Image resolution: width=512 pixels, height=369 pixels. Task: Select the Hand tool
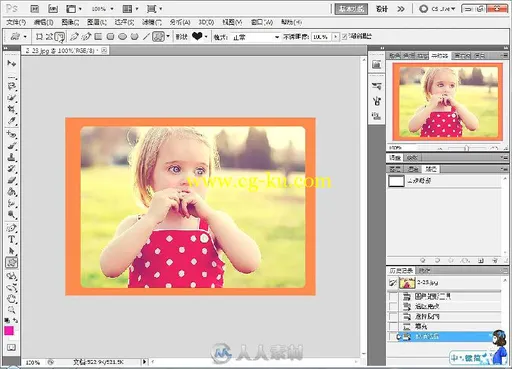(11, 299)
